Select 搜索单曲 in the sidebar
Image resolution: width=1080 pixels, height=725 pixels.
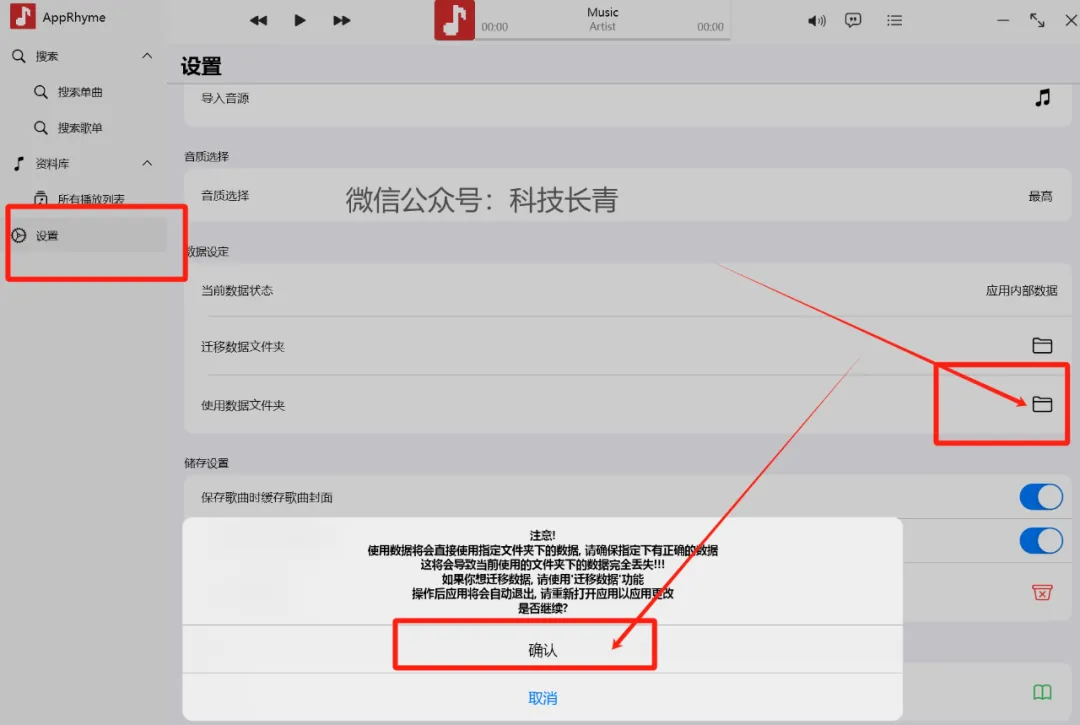click(80, 92)
